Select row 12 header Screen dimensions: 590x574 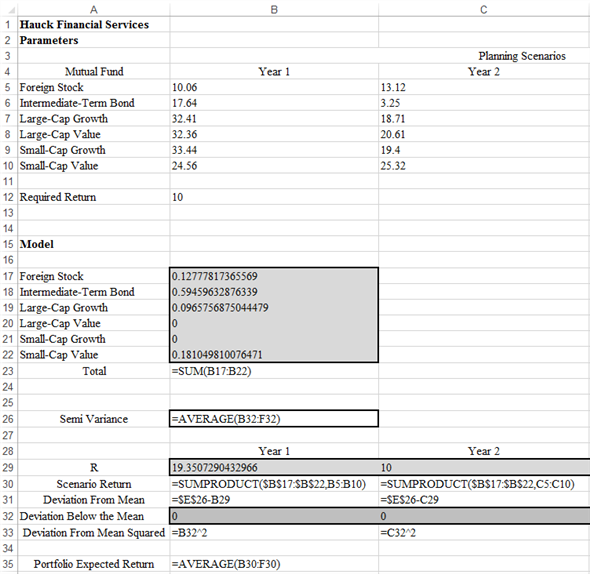(x=8, y=197)
